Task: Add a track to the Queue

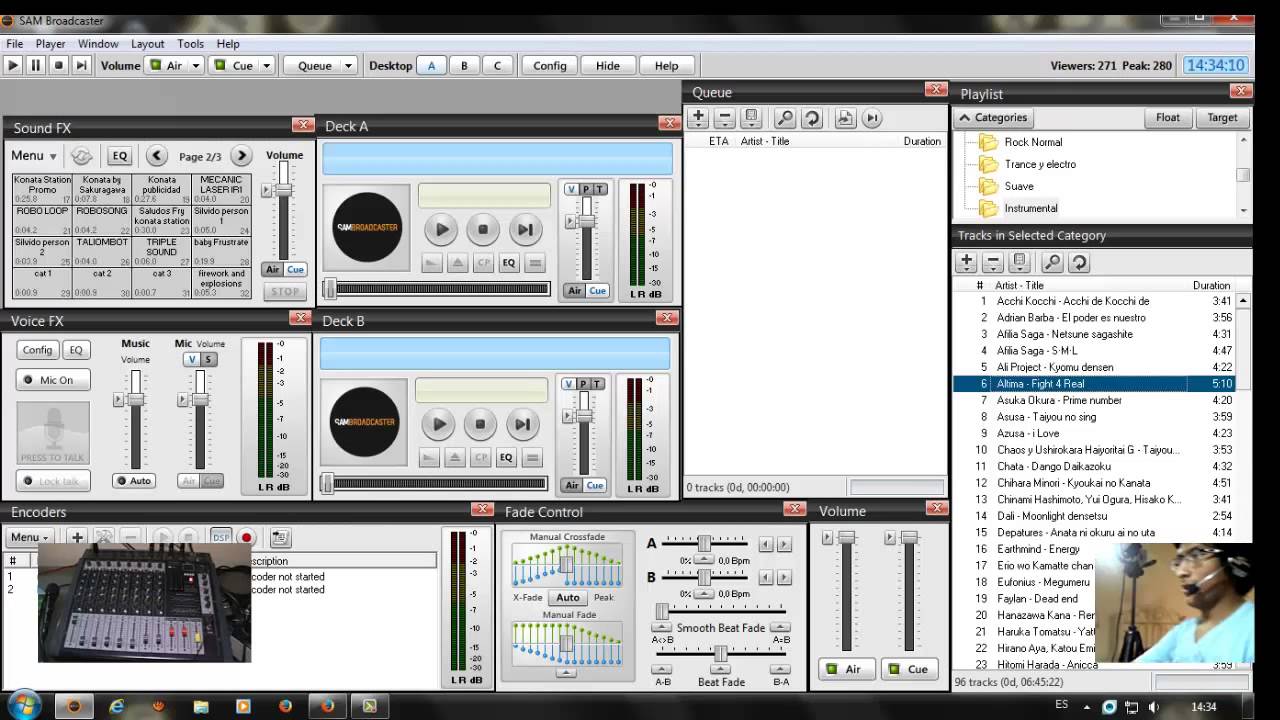Action: (x=698, y=118)
